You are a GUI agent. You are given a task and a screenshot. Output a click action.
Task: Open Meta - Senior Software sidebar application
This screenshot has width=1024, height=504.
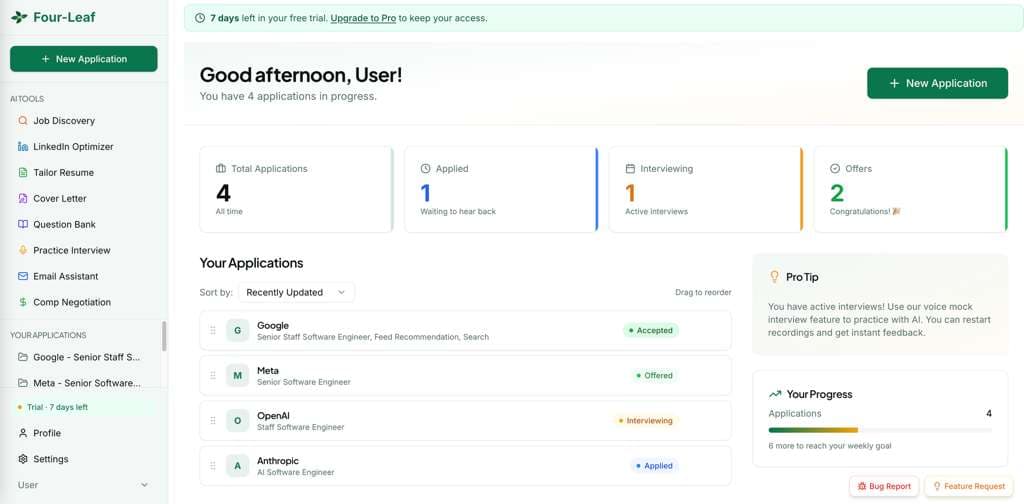84,383
